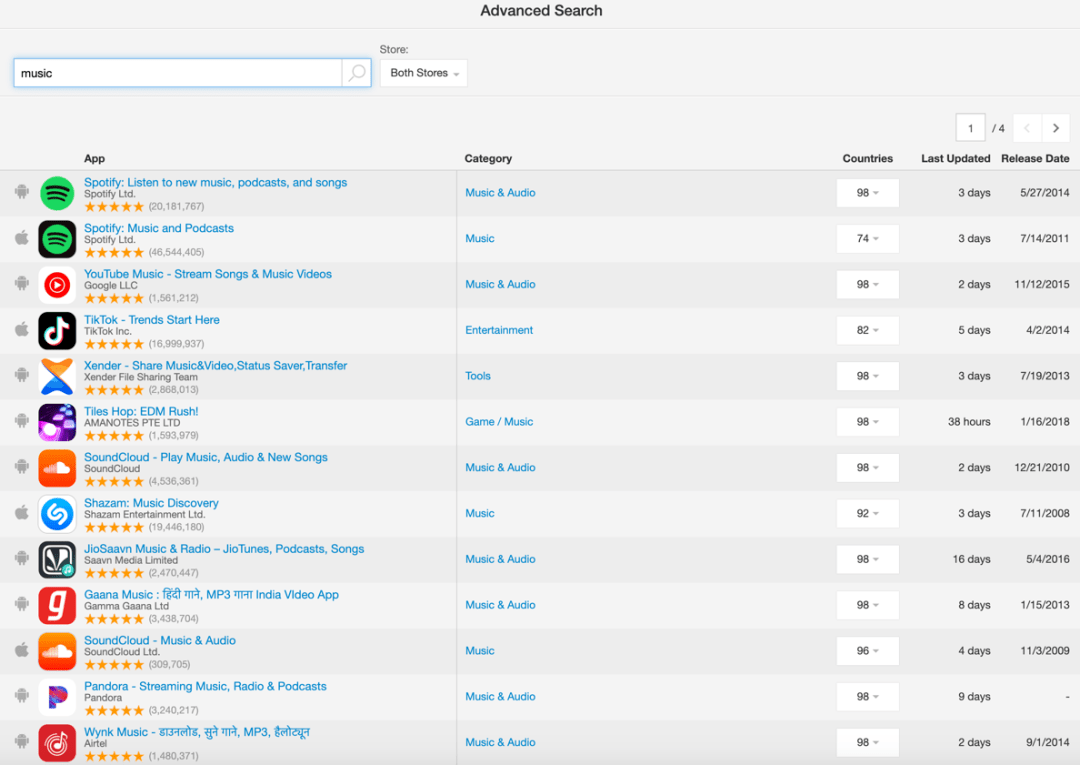Open the Spotify Listen to new music app icon

pos(57,193)
